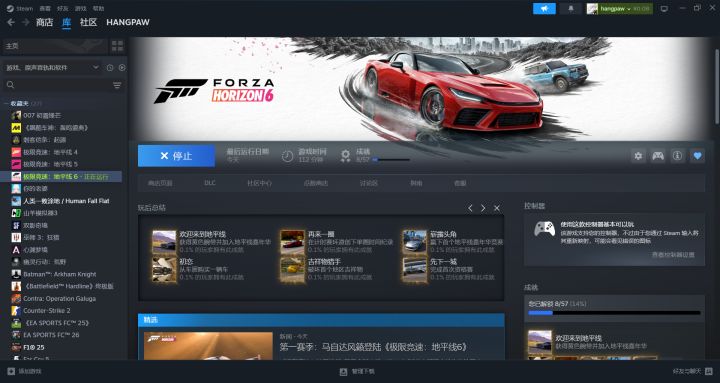Screen dimensions: 720x383
Task: Click the EA SPORTS FC 26 icon
Action: click(x=16, y=335)
